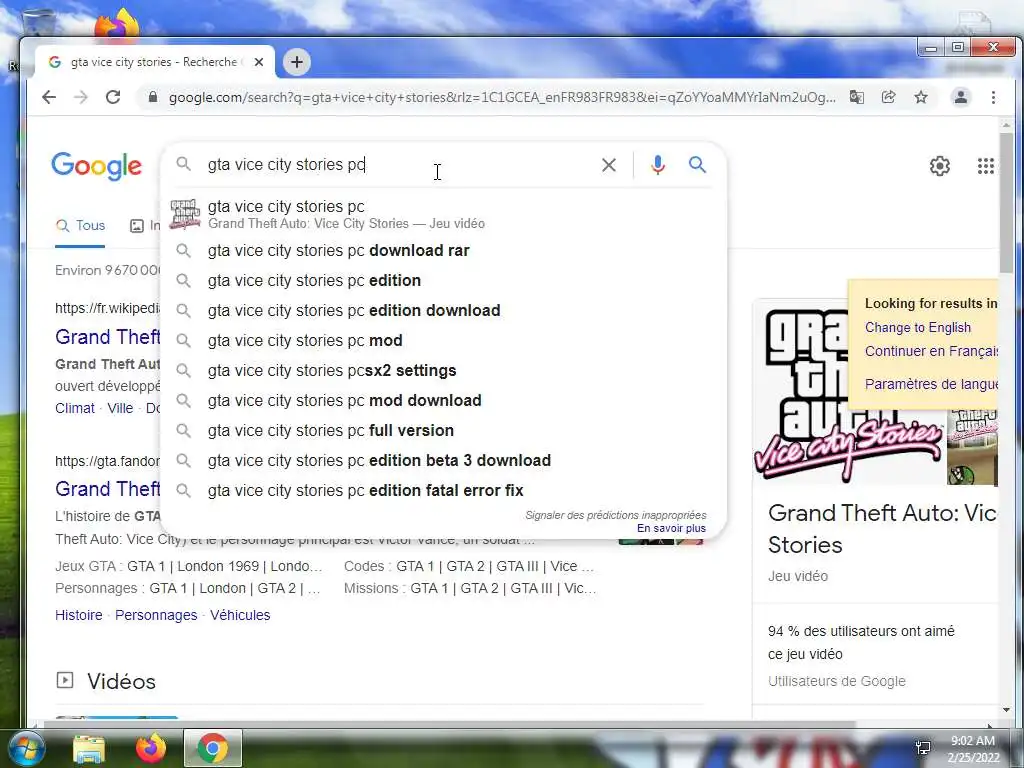Click the share page icon in address bar
This screenshot has height=768, width=1024.
point(888,97)
